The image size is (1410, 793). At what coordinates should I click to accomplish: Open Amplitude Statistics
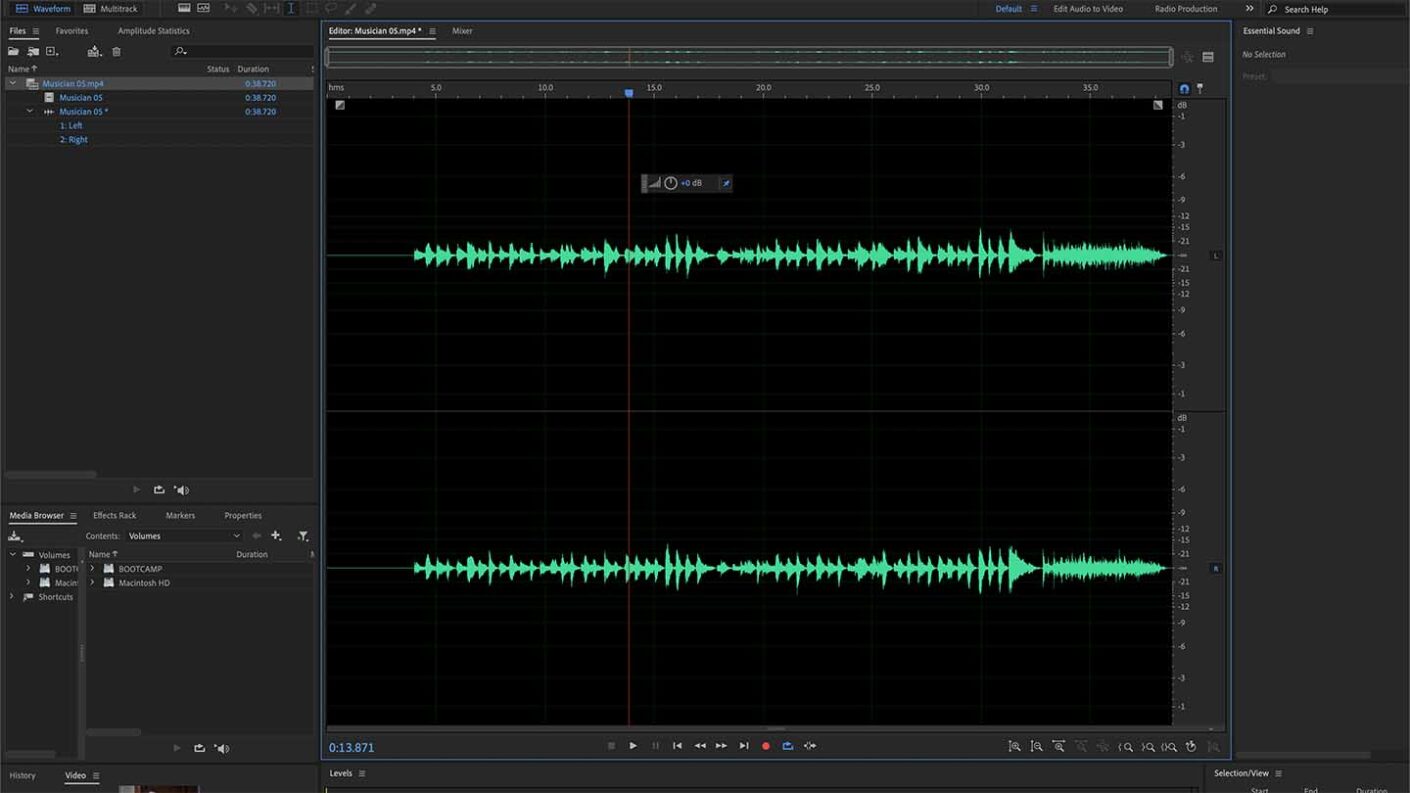pyautogui.click(x=155, y=30)
